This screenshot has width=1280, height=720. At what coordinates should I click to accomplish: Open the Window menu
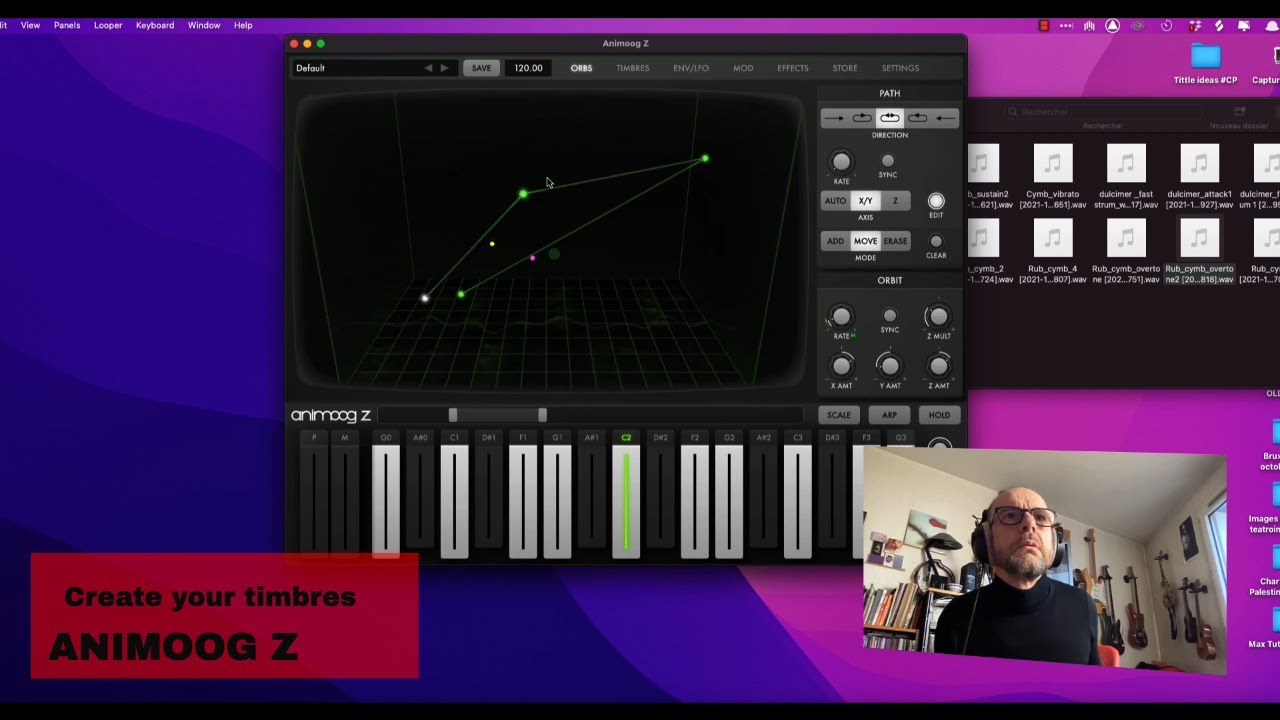point(204,25)
